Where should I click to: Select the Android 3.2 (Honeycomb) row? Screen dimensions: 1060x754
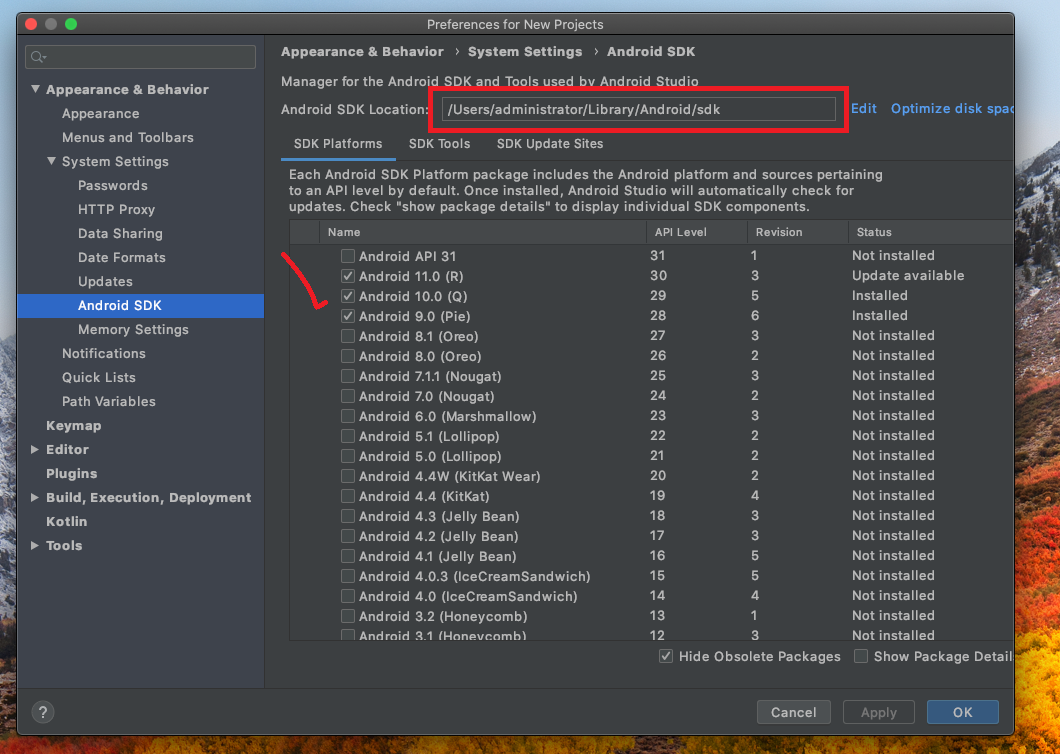click(443, 616)
